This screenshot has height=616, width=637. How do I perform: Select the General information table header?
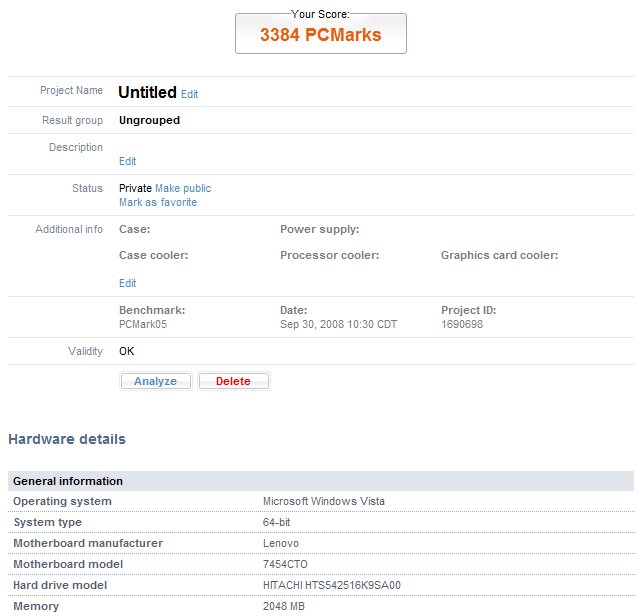click(x=321, y=481)
